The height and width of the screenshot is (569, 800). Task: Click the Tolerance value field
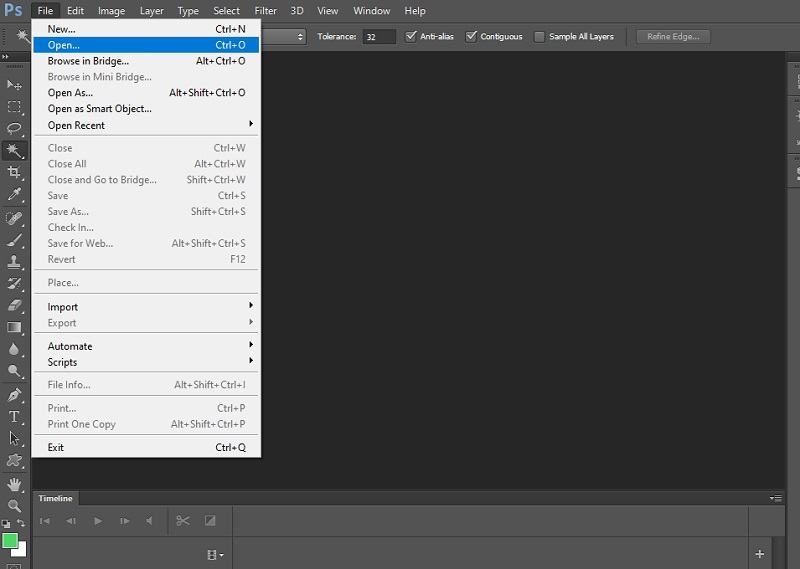(x=379, y=37)
